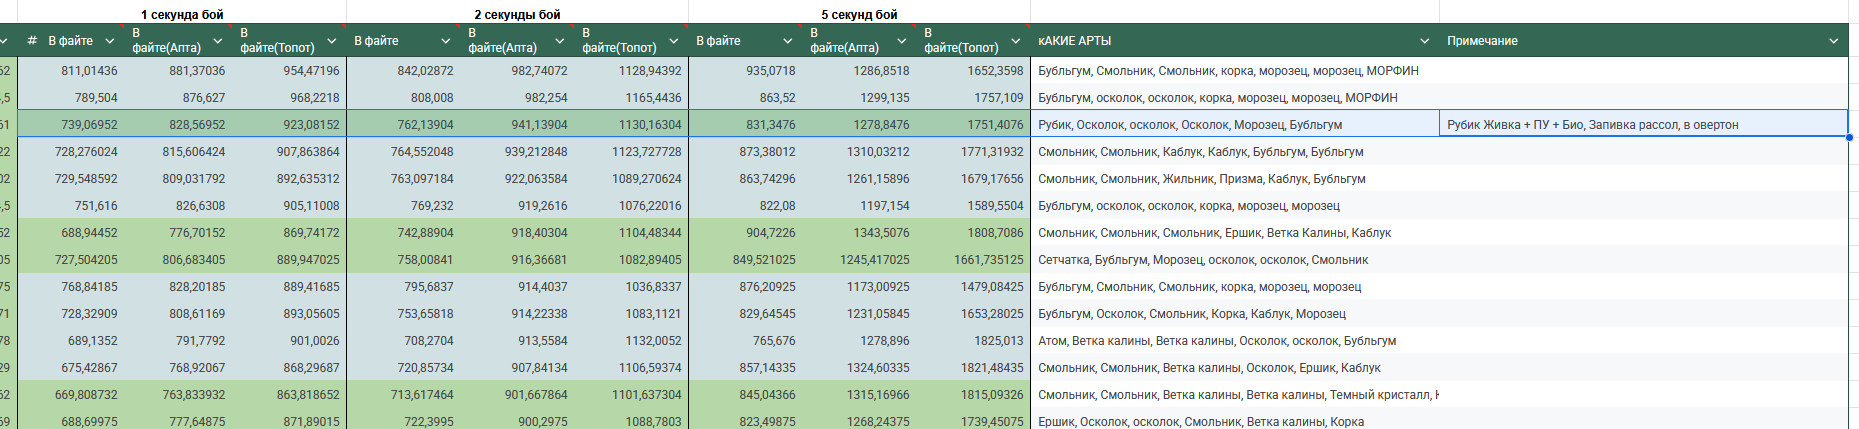The width and height of the screenshot is (1859, 429).
Task: Select the '2 секунды бой' group header
Action: (x=517, y=14)
